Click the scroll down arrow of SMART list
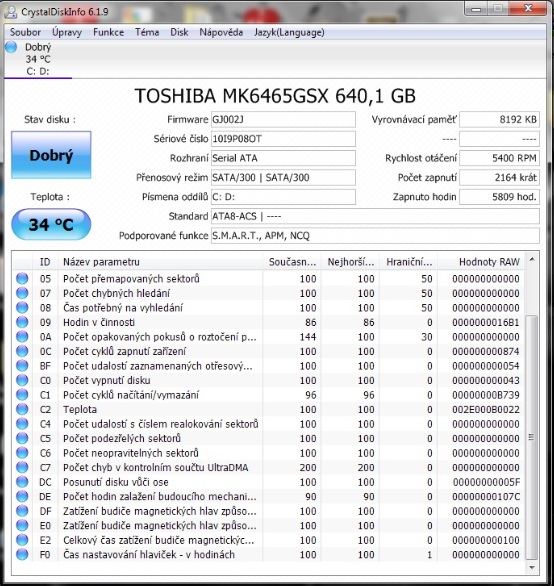554x586 pixels. [532, 568]
